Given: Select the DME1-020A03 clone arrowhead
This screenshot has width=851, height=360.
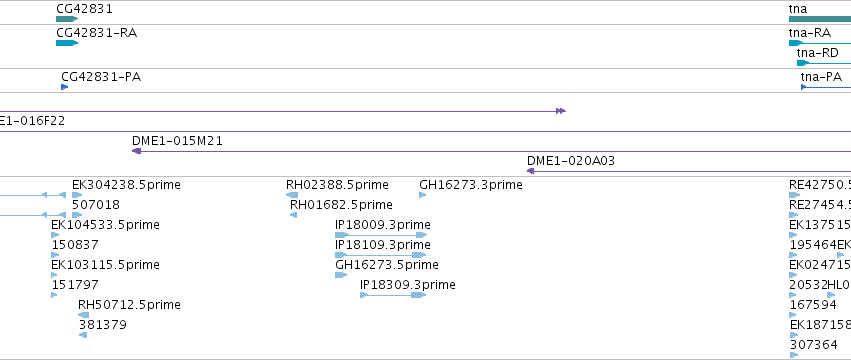Looking at the screenshot, I should pos(531,171).
